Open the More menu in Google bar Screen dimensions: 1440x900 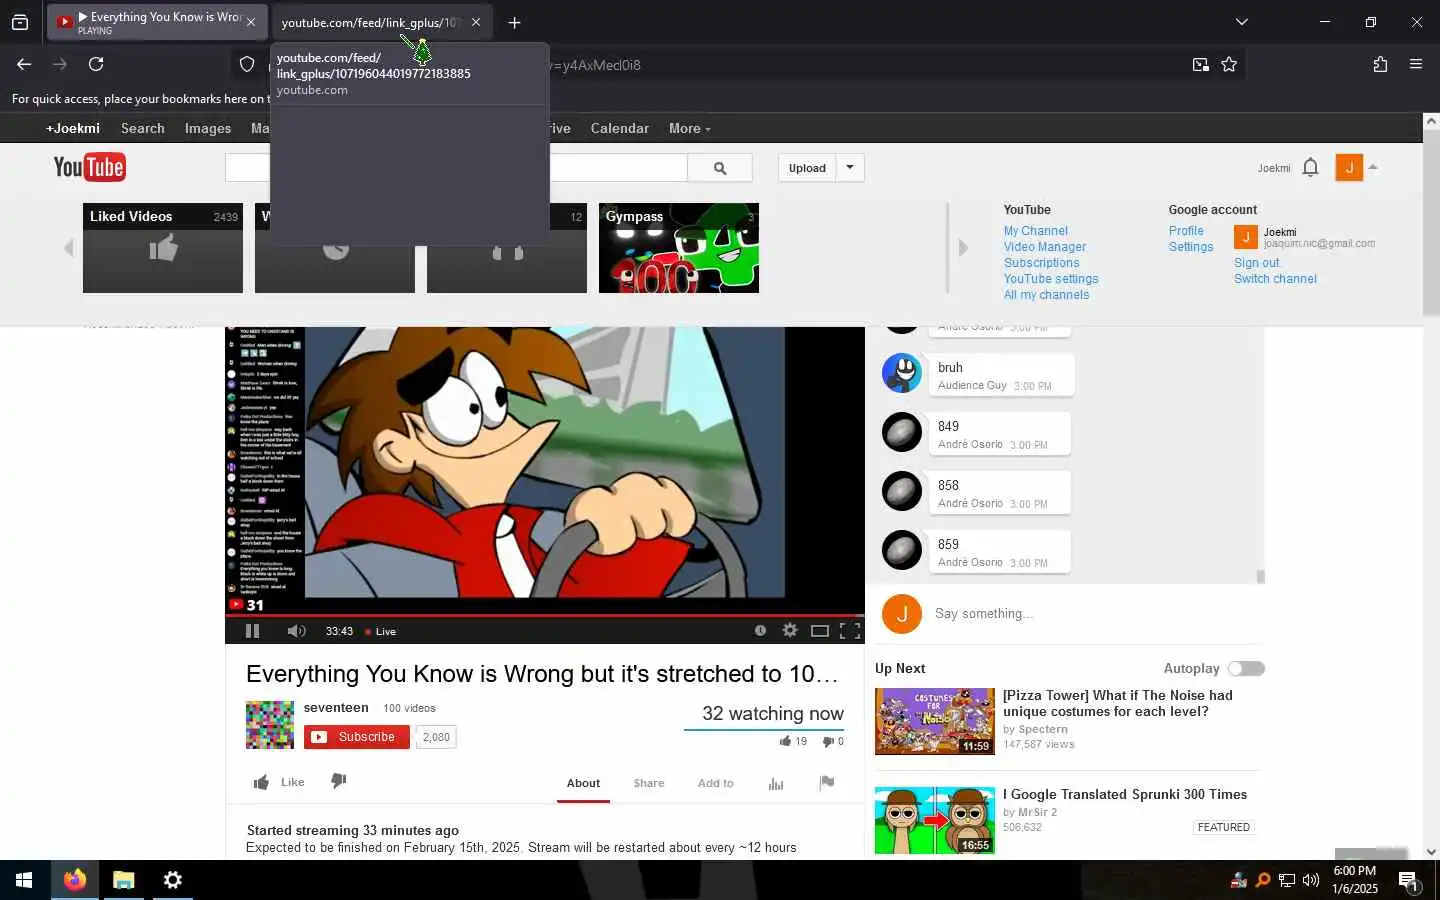[x=689, y=128]
